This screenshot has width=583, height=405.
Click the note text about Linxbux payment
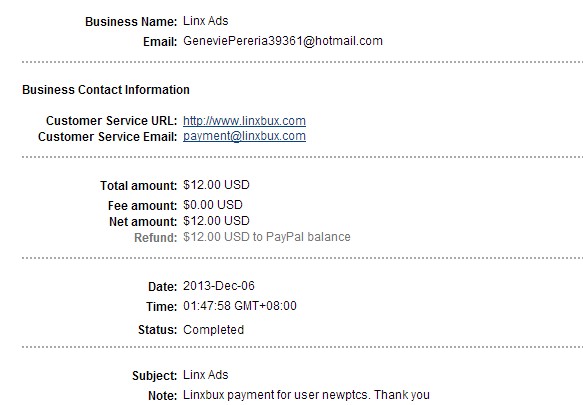(x=306, y=395)
